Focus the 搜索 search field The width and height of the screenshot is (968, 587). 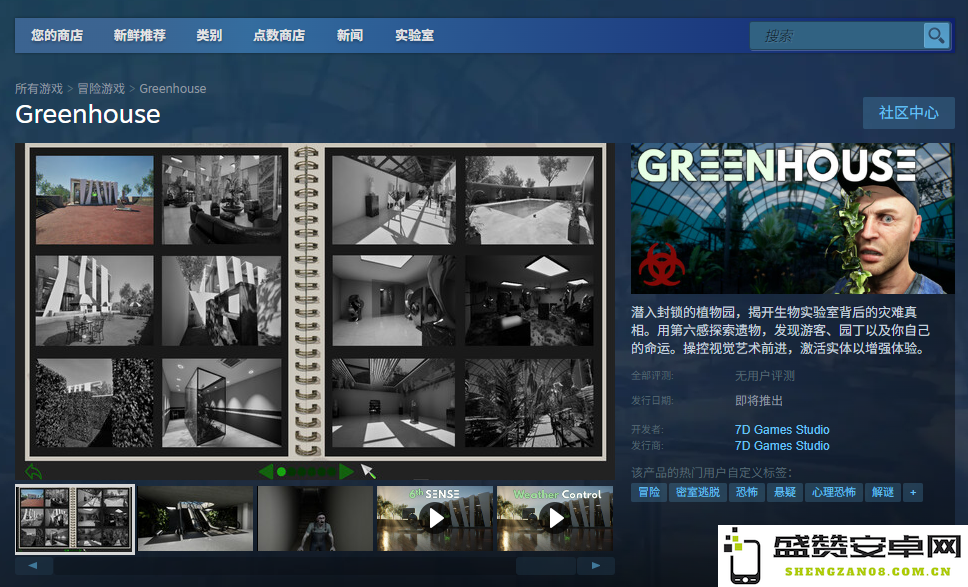pos(837,36)
